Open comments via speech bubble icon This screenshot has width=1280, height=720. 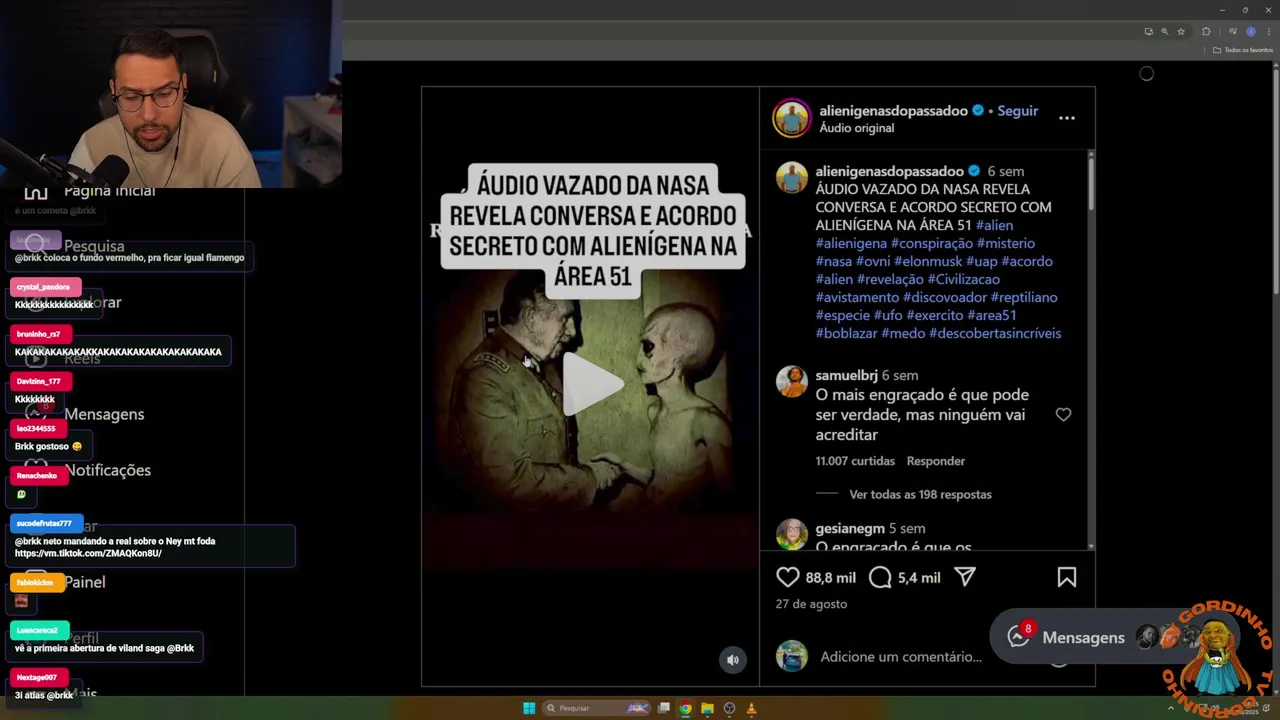coord(880,577)
